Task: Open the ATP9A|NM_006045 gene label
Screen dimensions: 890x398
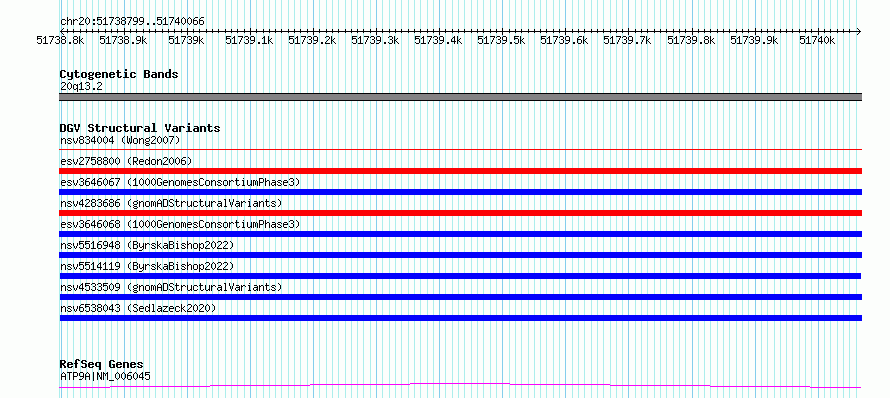Action: click(x=105, y=376)
